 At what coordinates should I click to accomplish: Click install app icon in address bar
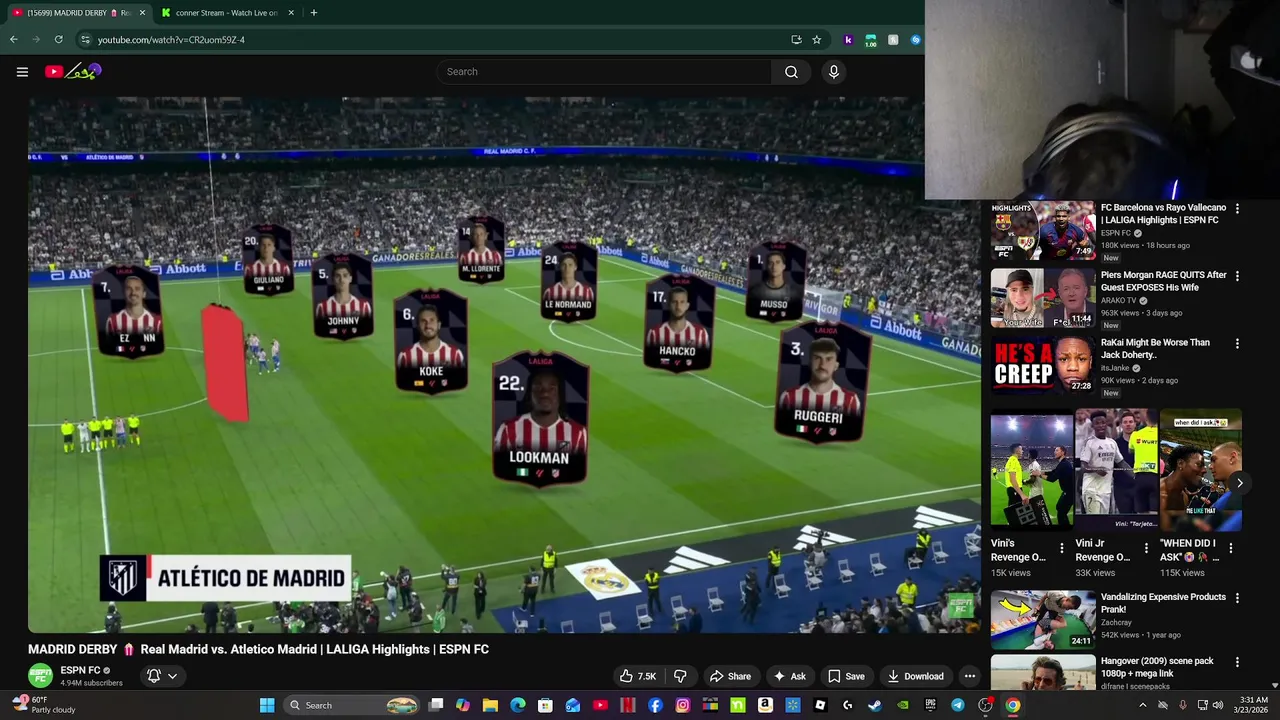(796, 39)
